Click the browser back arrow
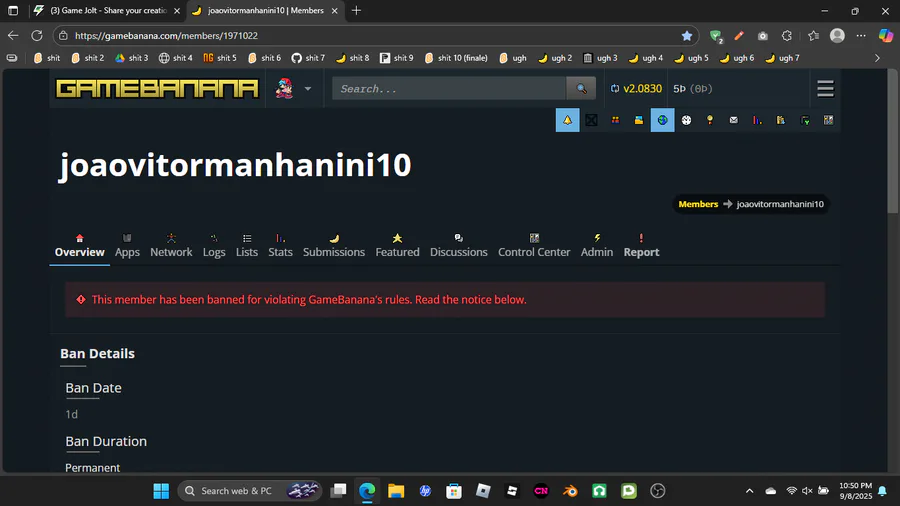The width and height of the screenshot is (900, 506). point(13,36)
